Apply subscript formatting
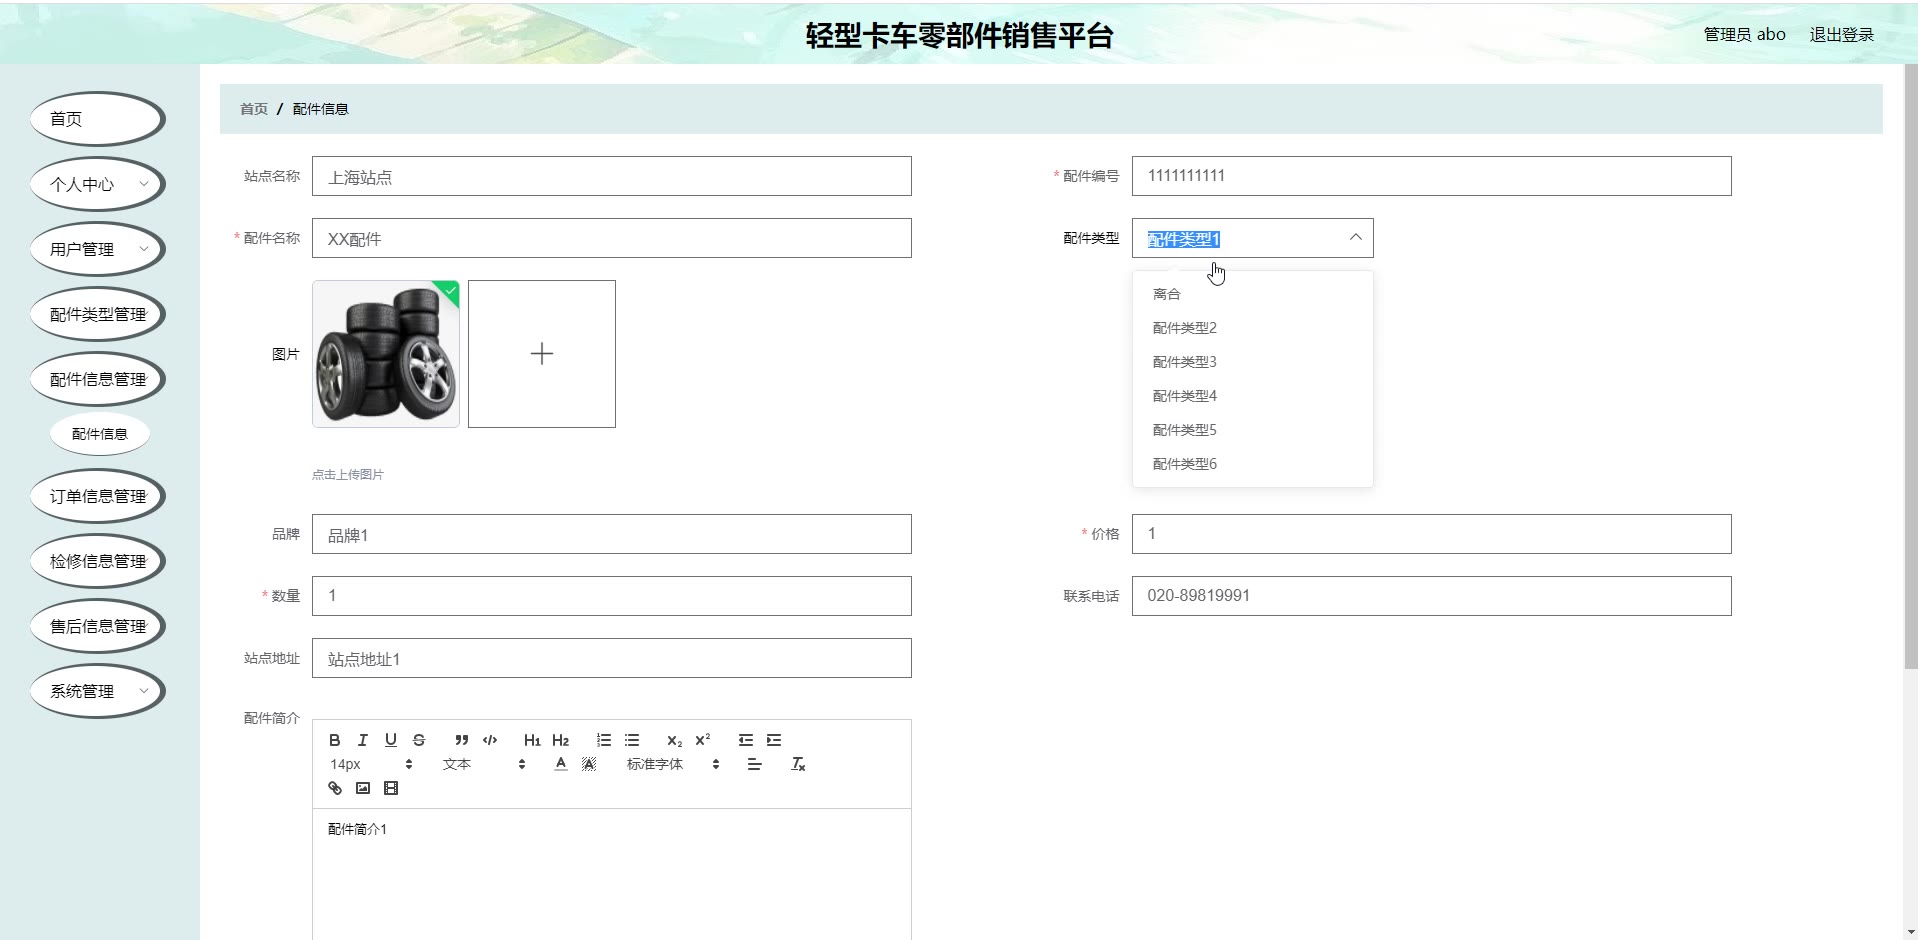 pos(674,740)
